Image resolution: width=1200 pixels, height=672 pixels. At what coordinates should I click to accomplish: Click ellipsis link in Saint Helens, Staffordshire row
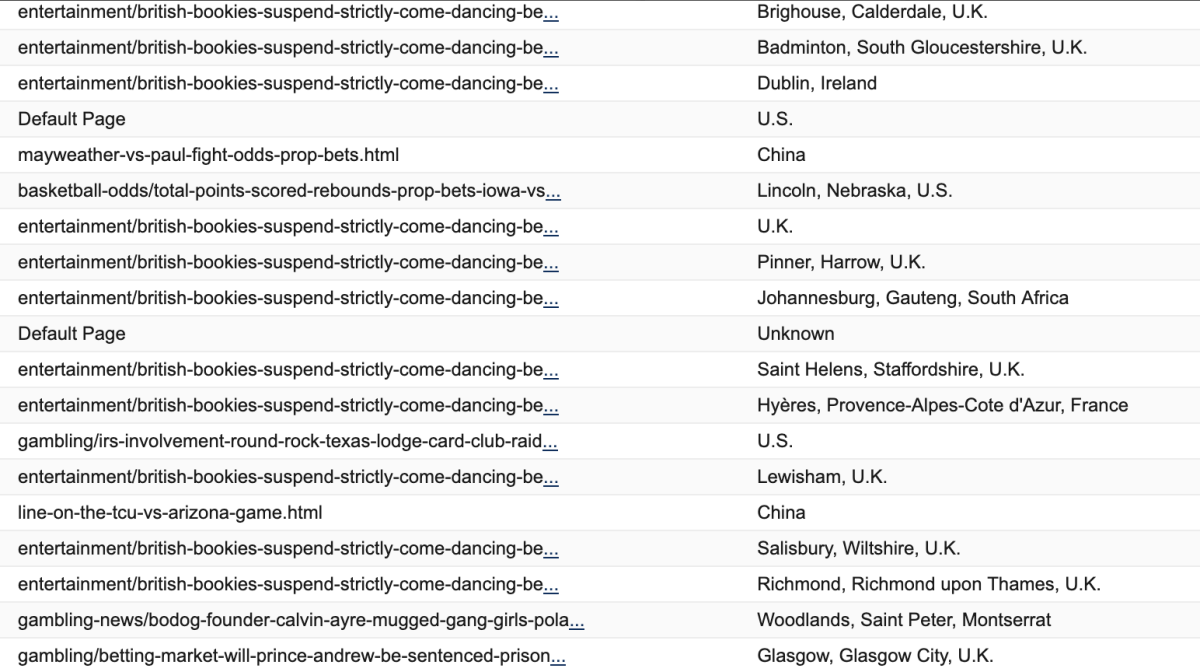551,370
